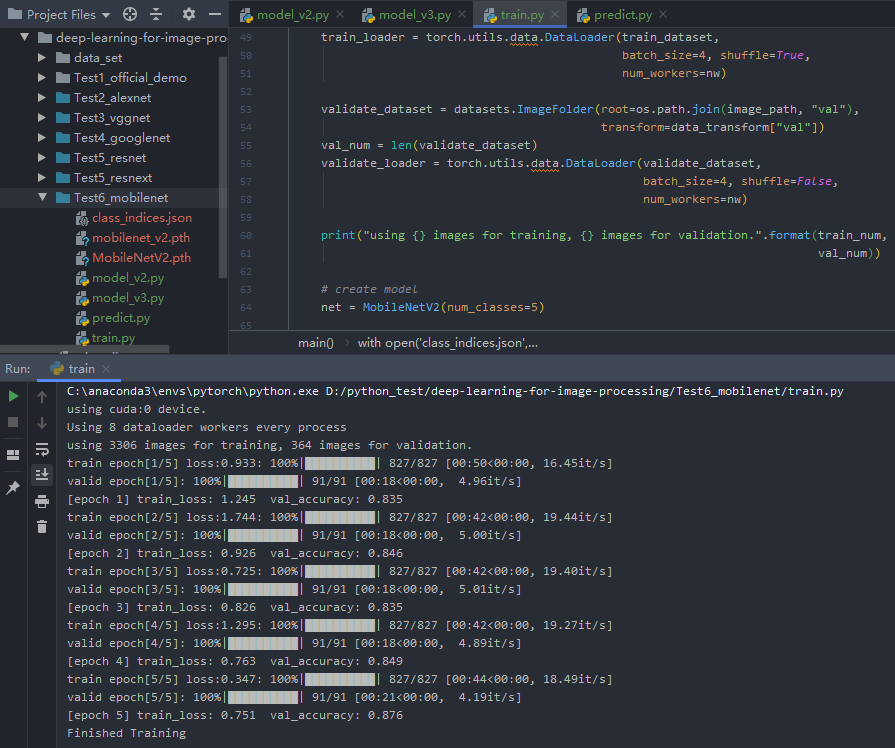
Task: Click main() in the breadcrumb bar
Action: tap(315, 343)
